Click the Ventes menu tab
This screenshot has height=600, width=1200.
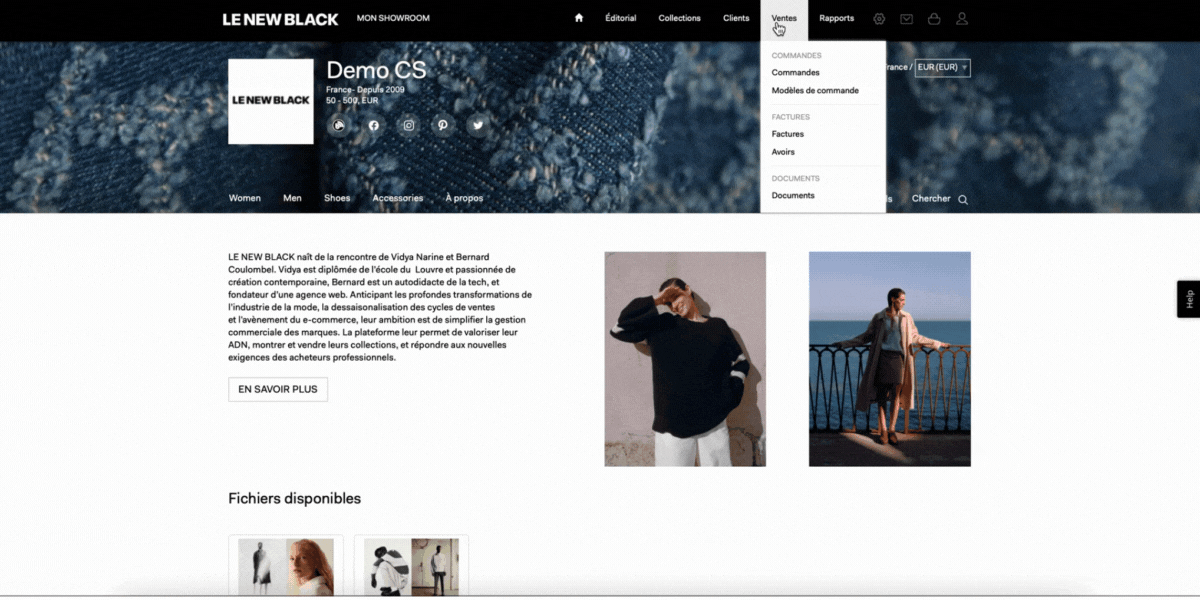click(x=784, y=18)
